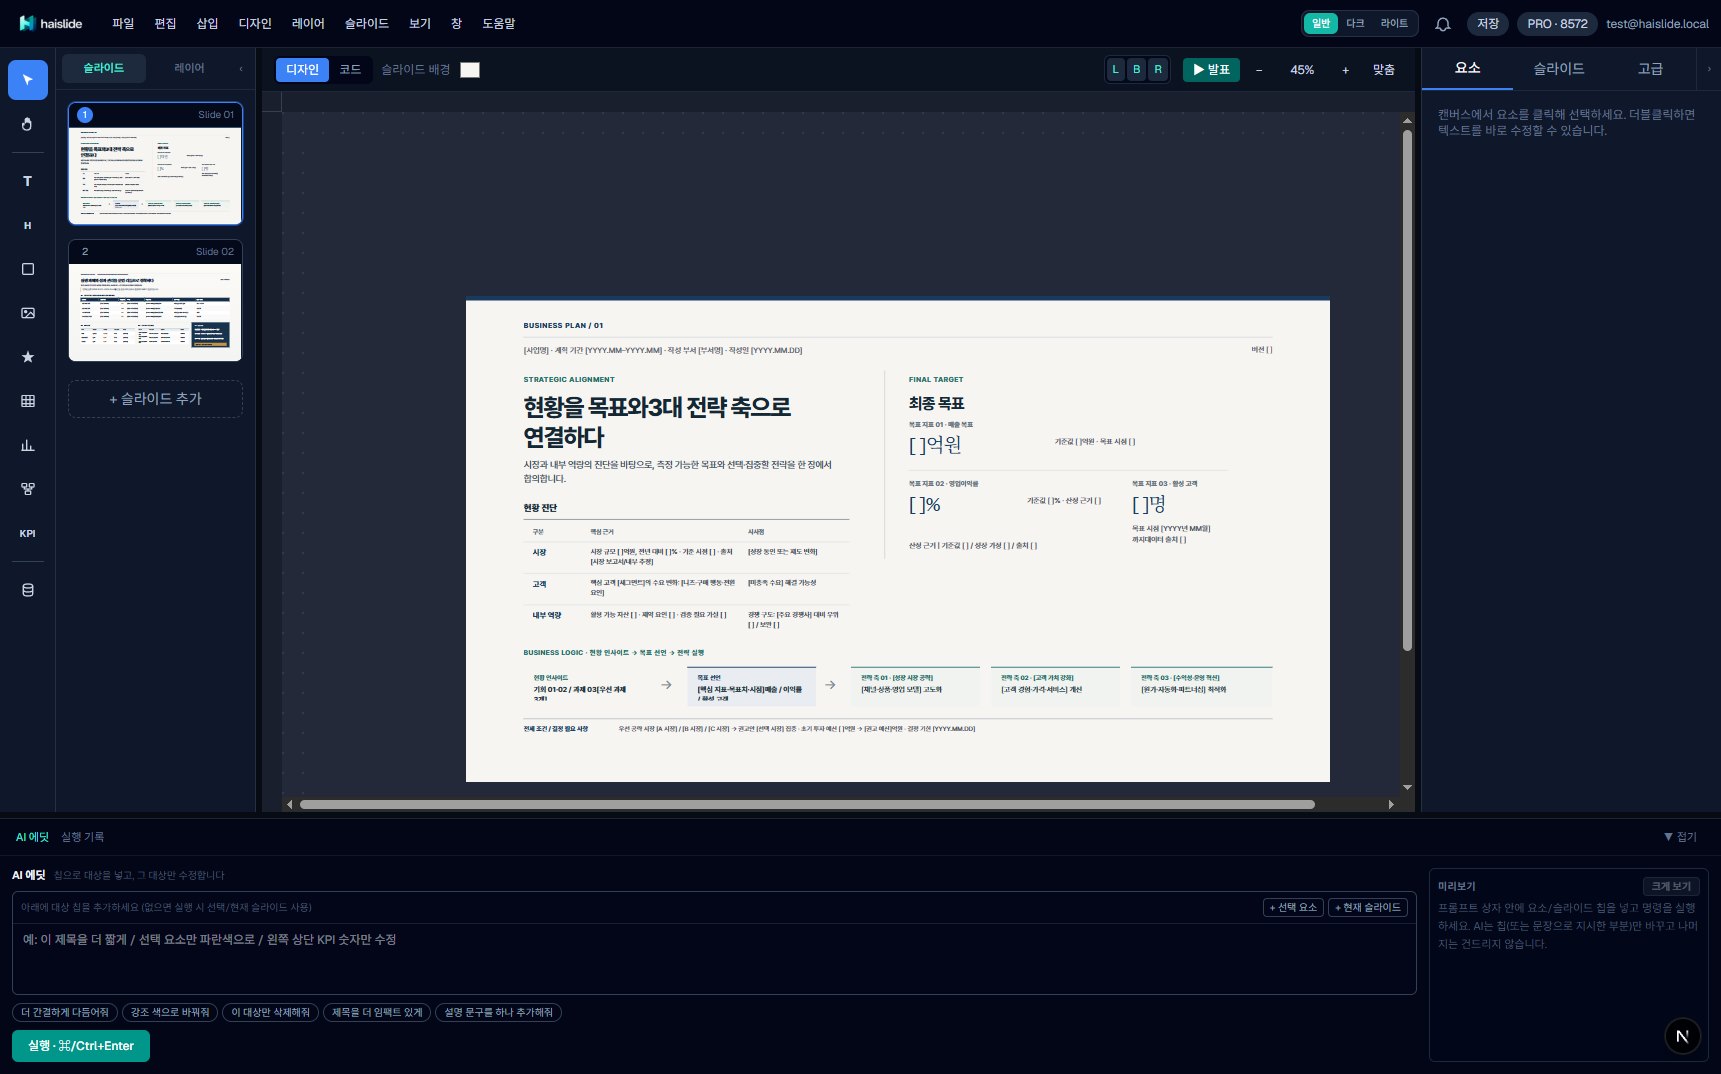
Task: Toggle the B panel button
Action: point(1137,70)
